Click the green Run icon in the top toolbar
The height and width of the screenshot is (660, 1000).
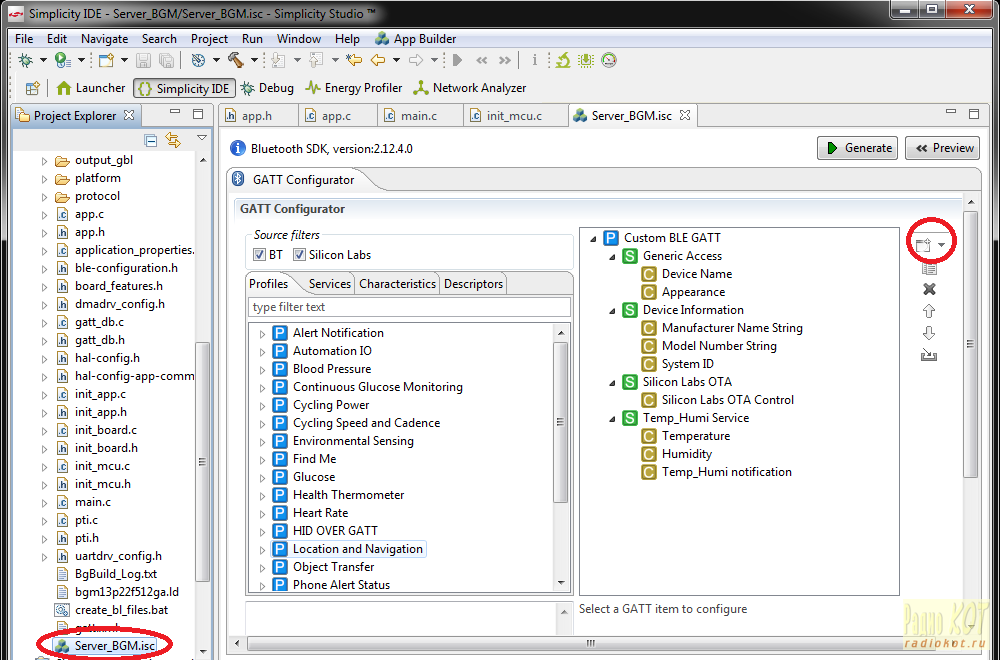62,61
